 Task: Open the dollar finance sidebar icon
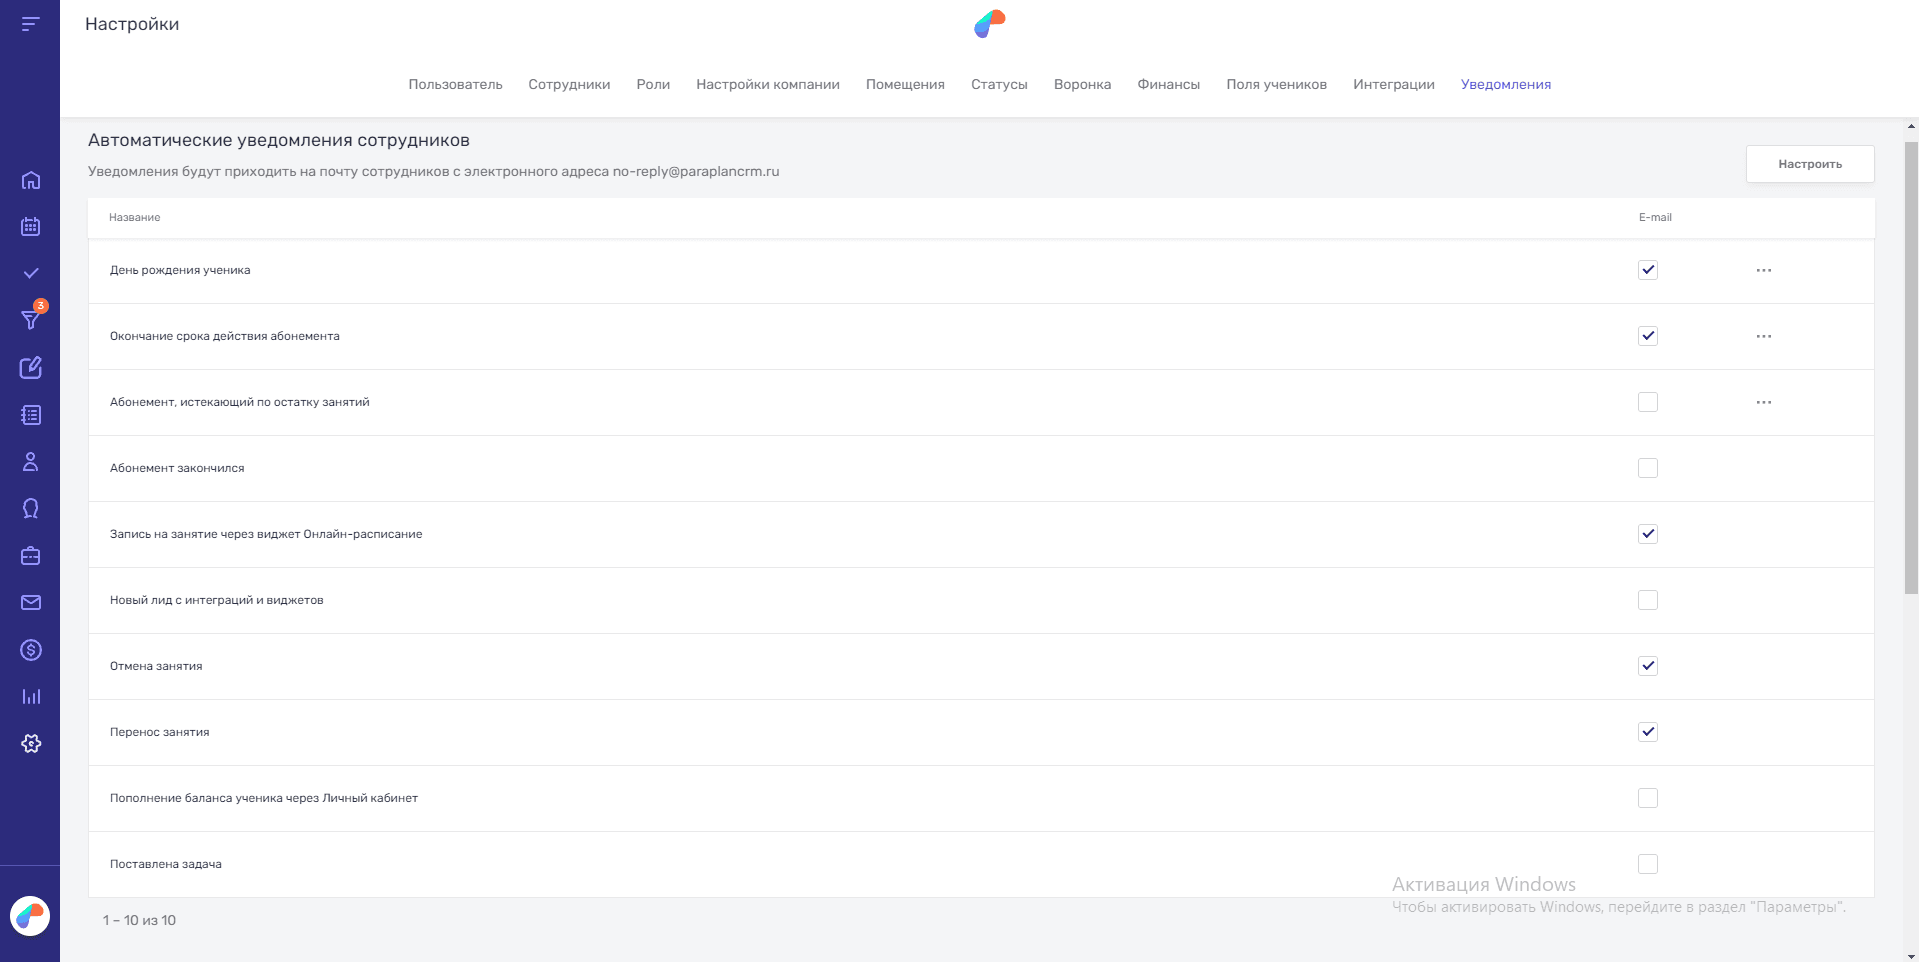click(x=31, y=650)
